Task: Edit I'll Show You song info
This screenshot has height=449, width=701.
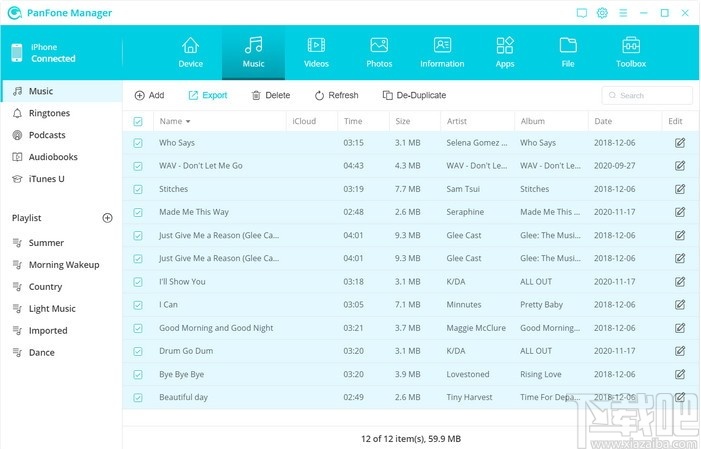Action: tap(680, 281)
